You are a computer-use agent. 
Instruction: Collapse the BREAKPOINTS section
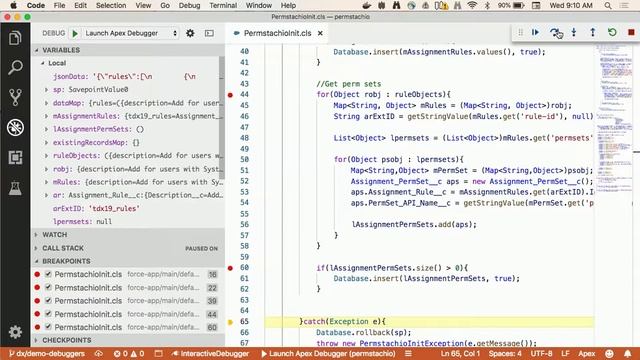point(128,261)
